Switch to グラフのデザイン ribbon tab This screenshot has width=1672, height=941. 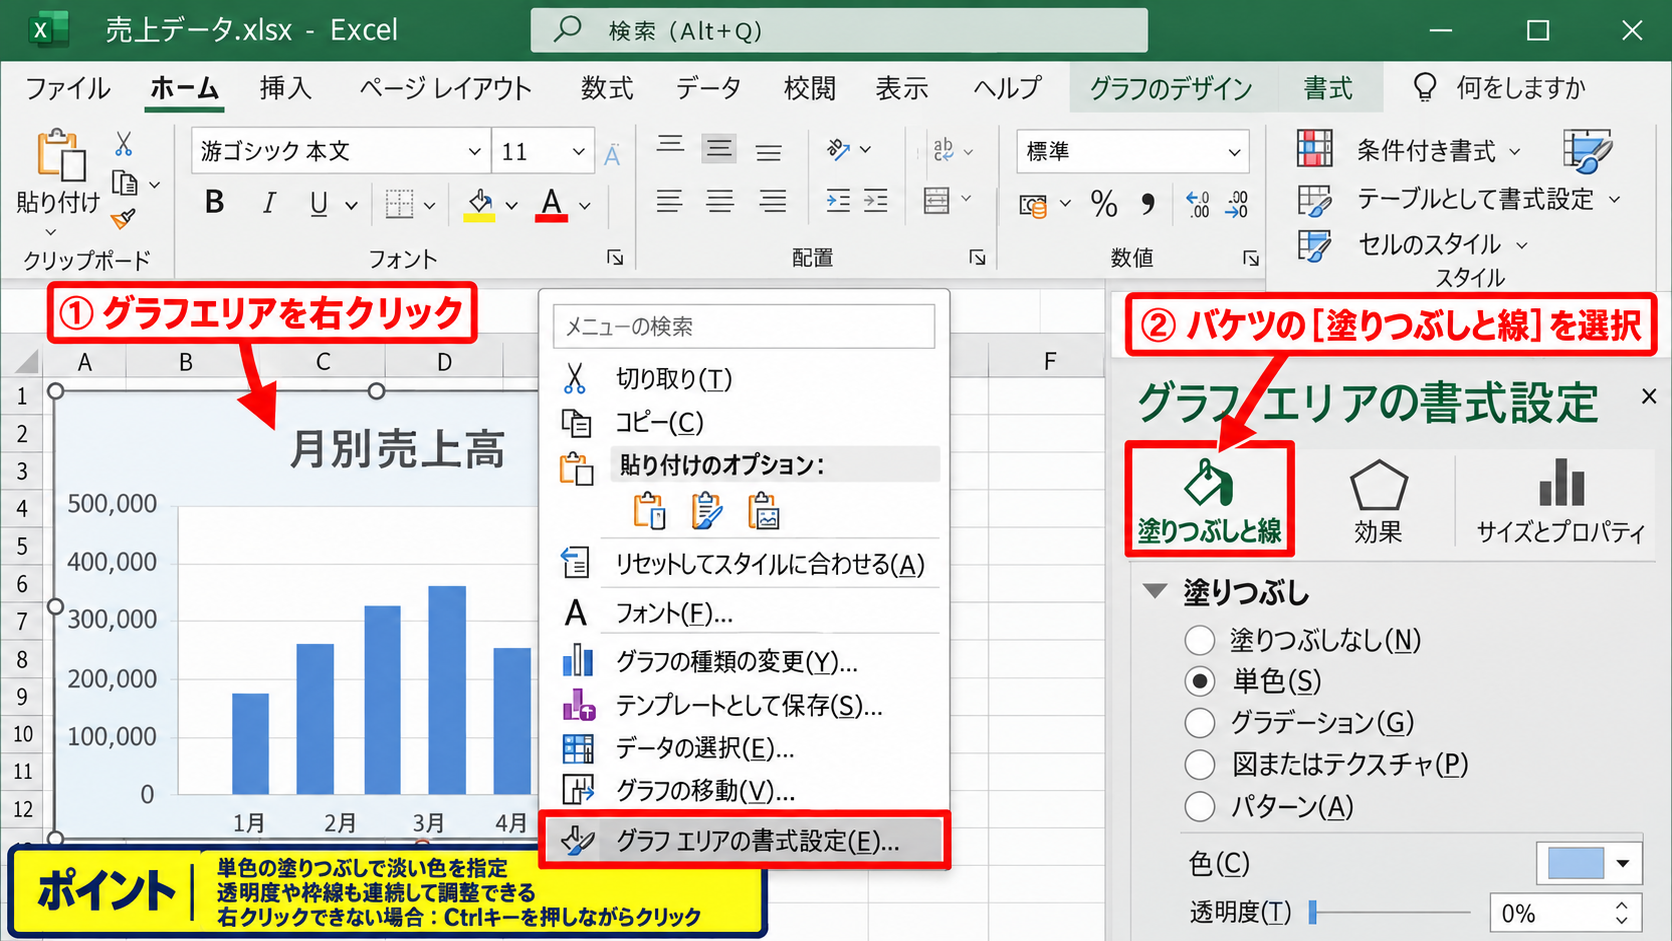(x=1170, y=88)
